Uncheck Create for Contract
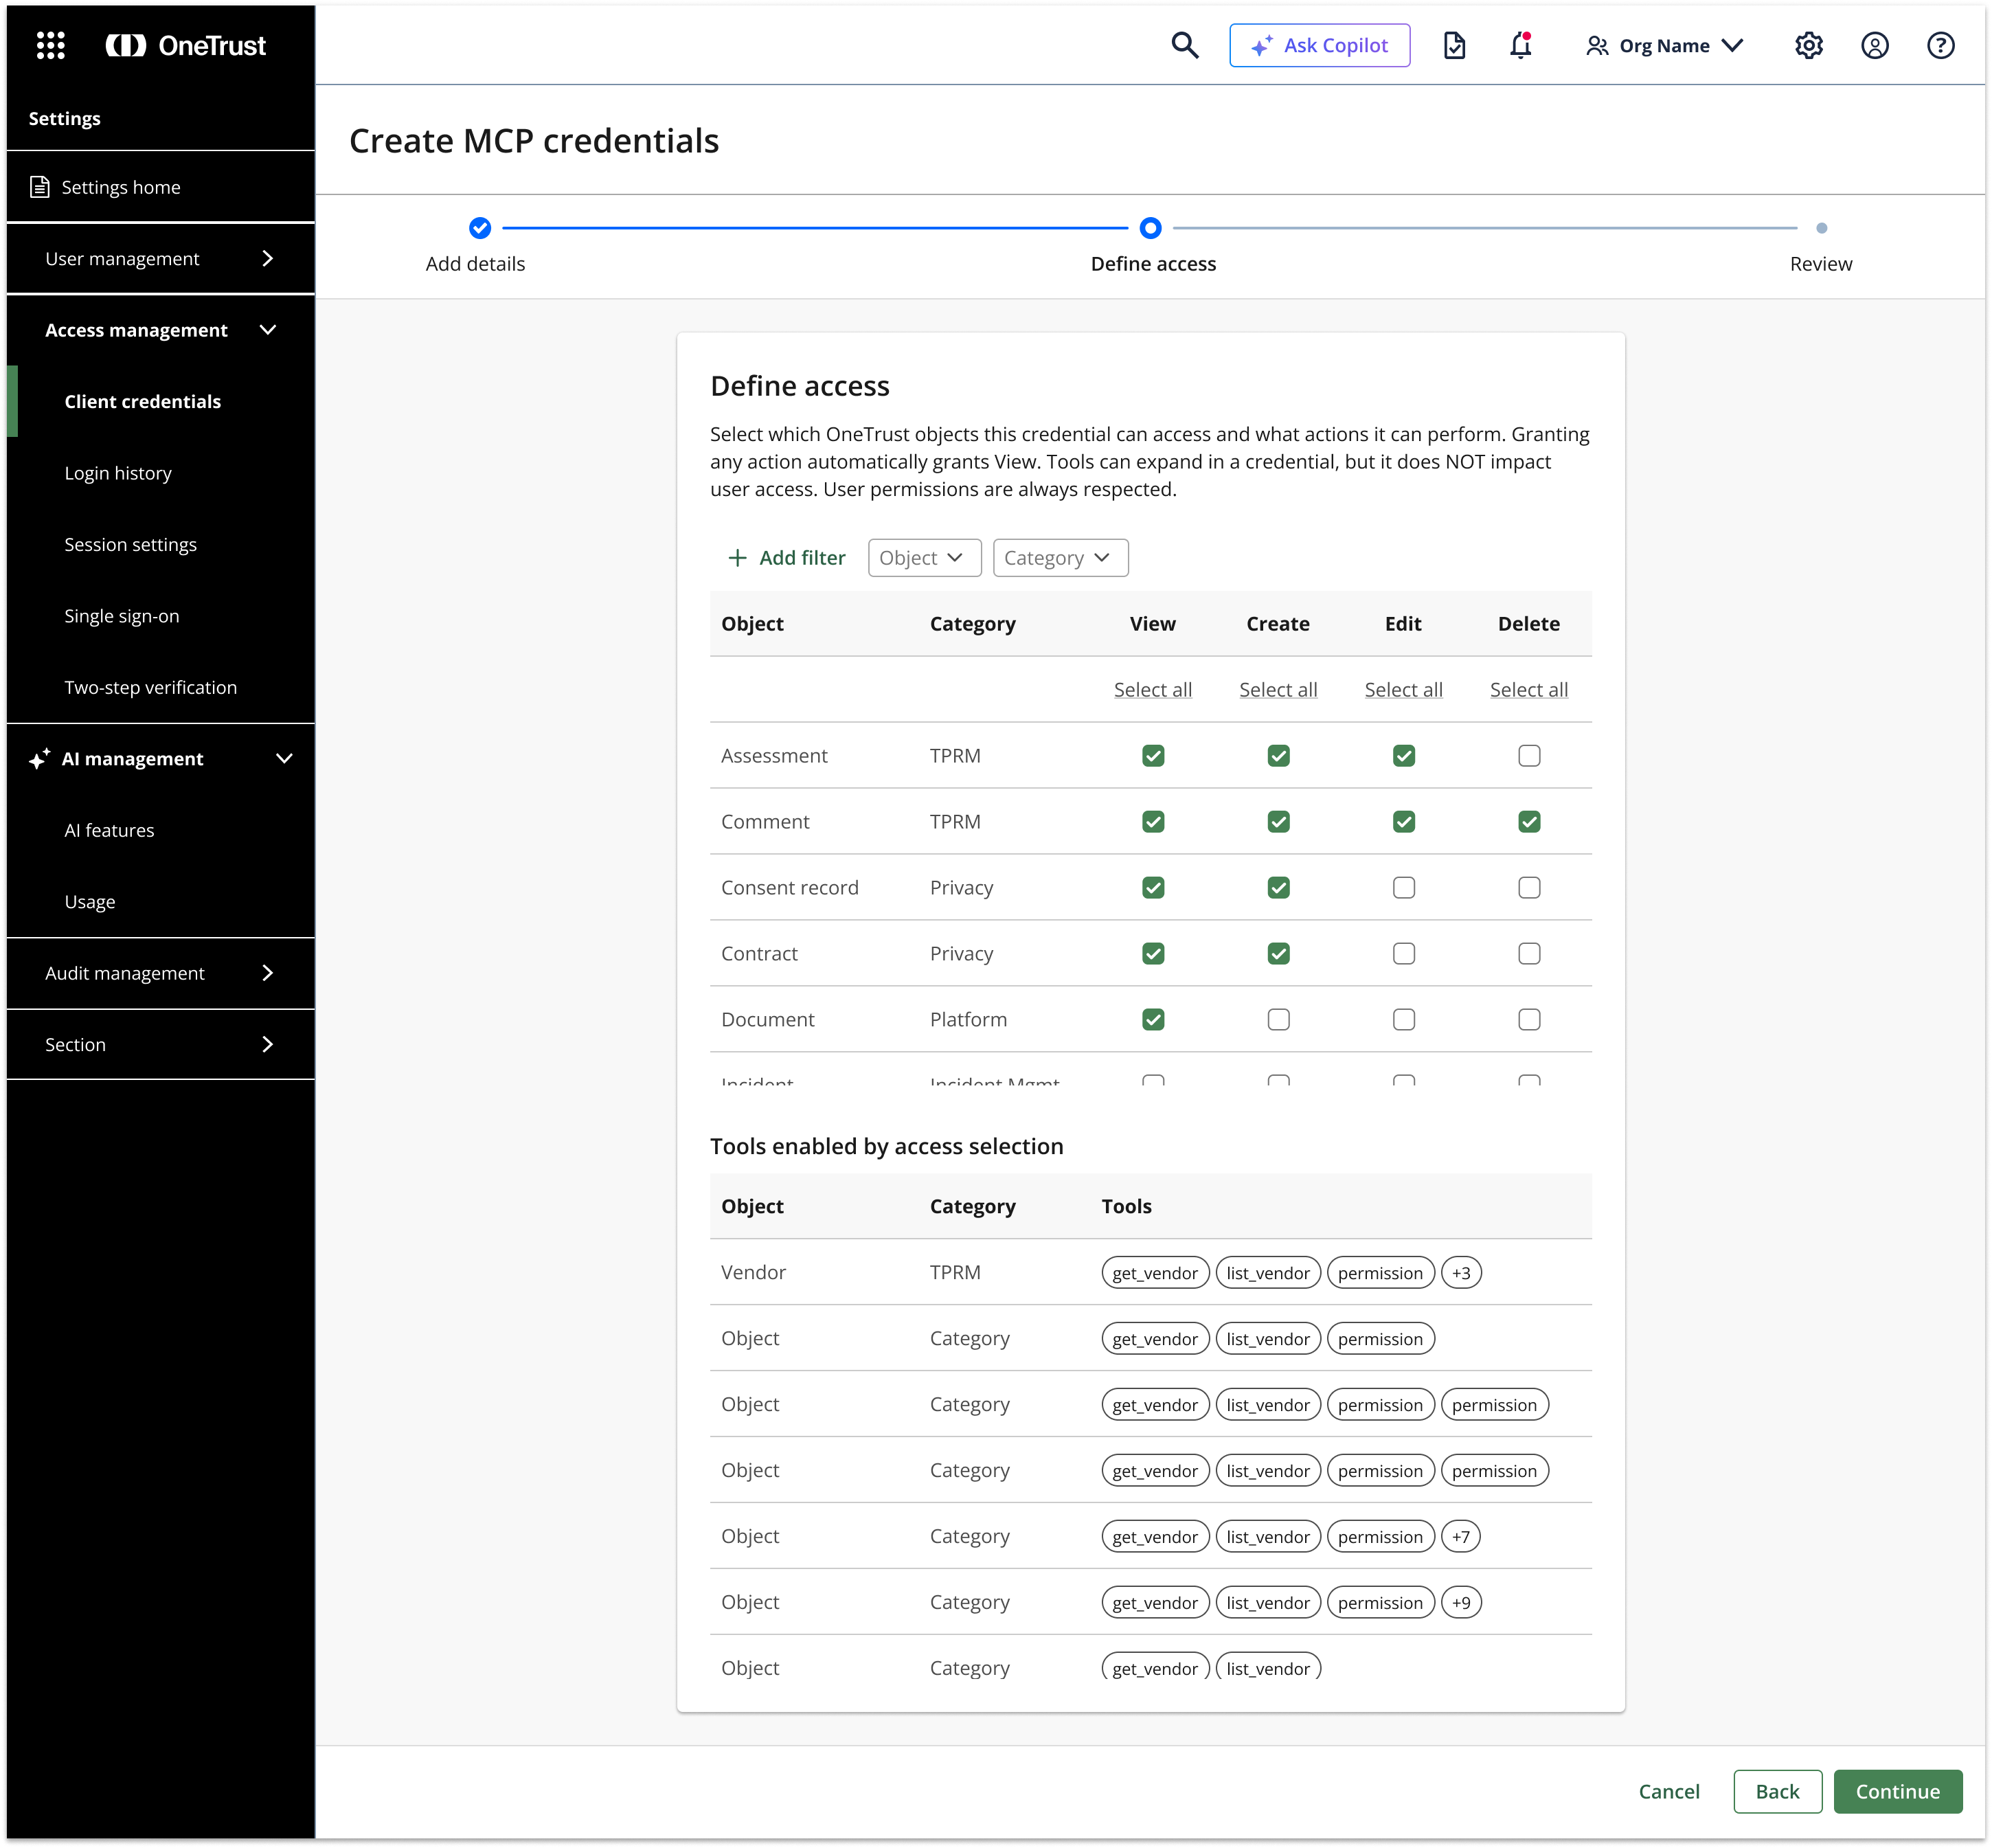The height and width of the screenshot is (1848, 1992). click(x=1278, y=954)
